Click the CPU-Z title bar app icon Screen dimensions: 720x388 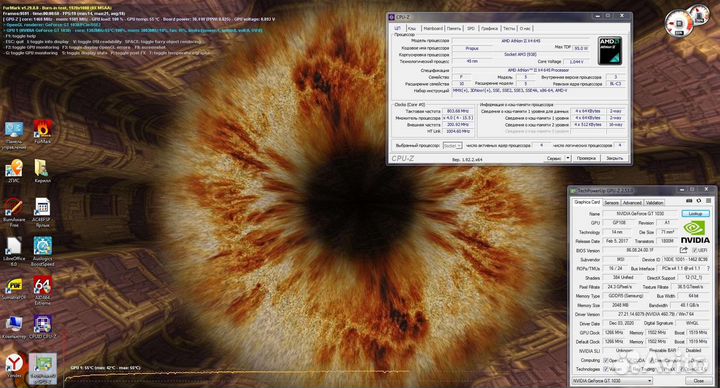[392, 17]
